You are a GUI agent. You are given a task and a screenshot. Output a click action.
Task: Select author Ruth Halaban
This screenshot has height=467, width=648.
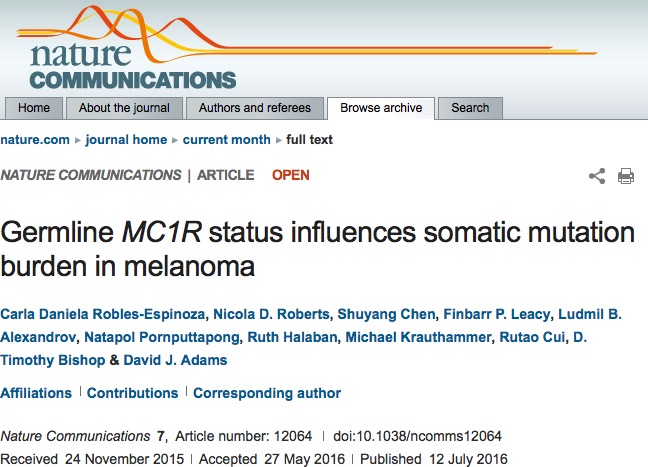(292, 337)
